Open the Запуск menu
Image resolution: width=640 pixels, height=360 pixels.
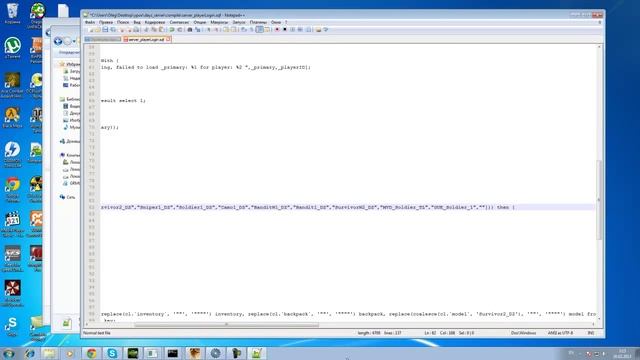click(239, 22)
